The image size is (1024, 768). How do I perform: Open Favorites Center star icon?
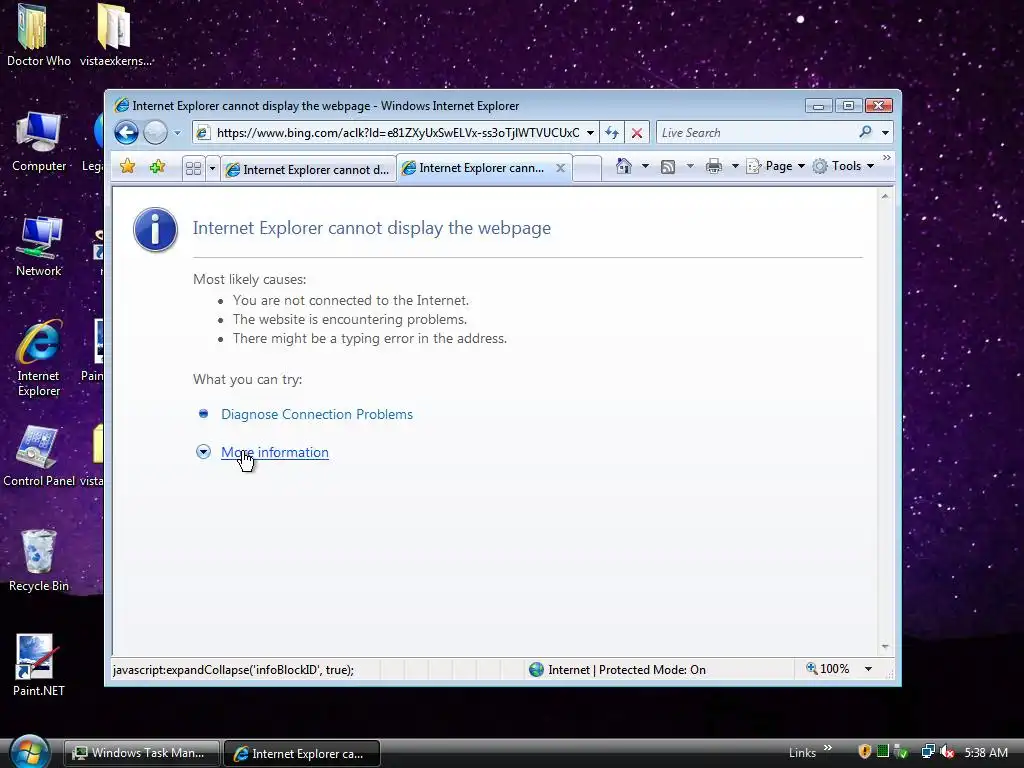pyautogui.click(x=127, y=167)
